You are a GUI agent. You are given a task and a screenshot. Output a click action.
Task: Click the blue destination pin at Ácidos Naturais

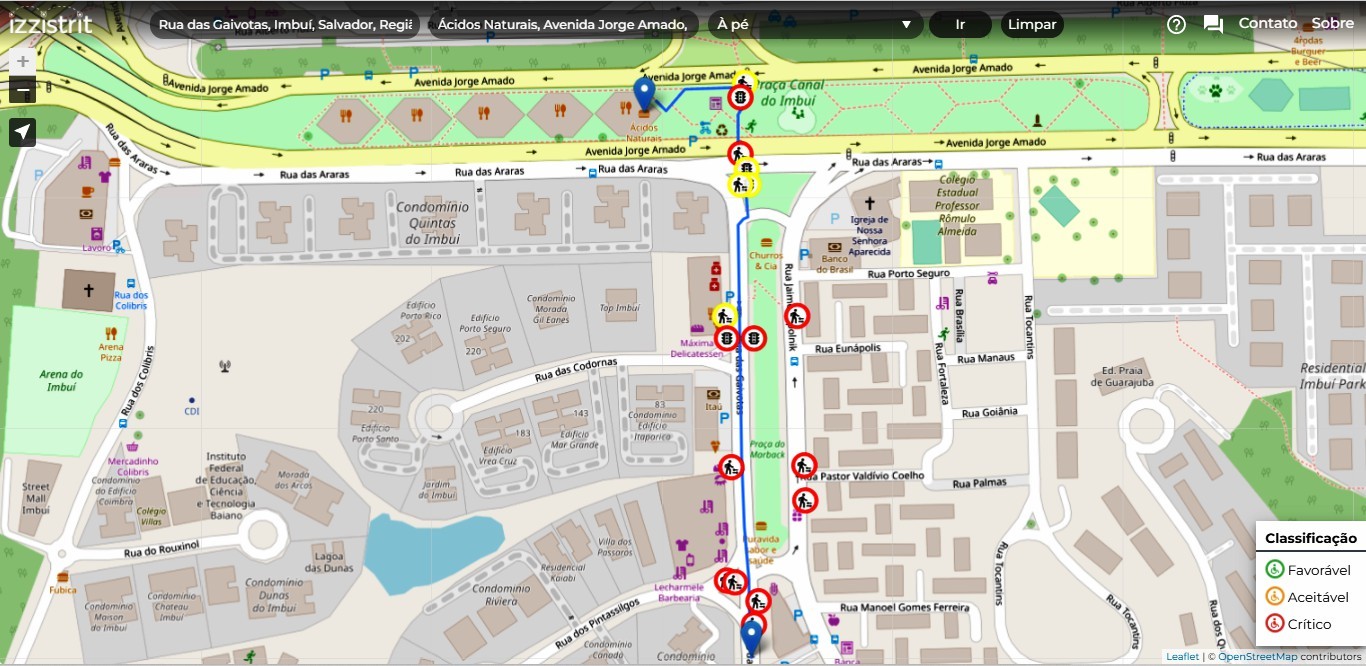645,94
